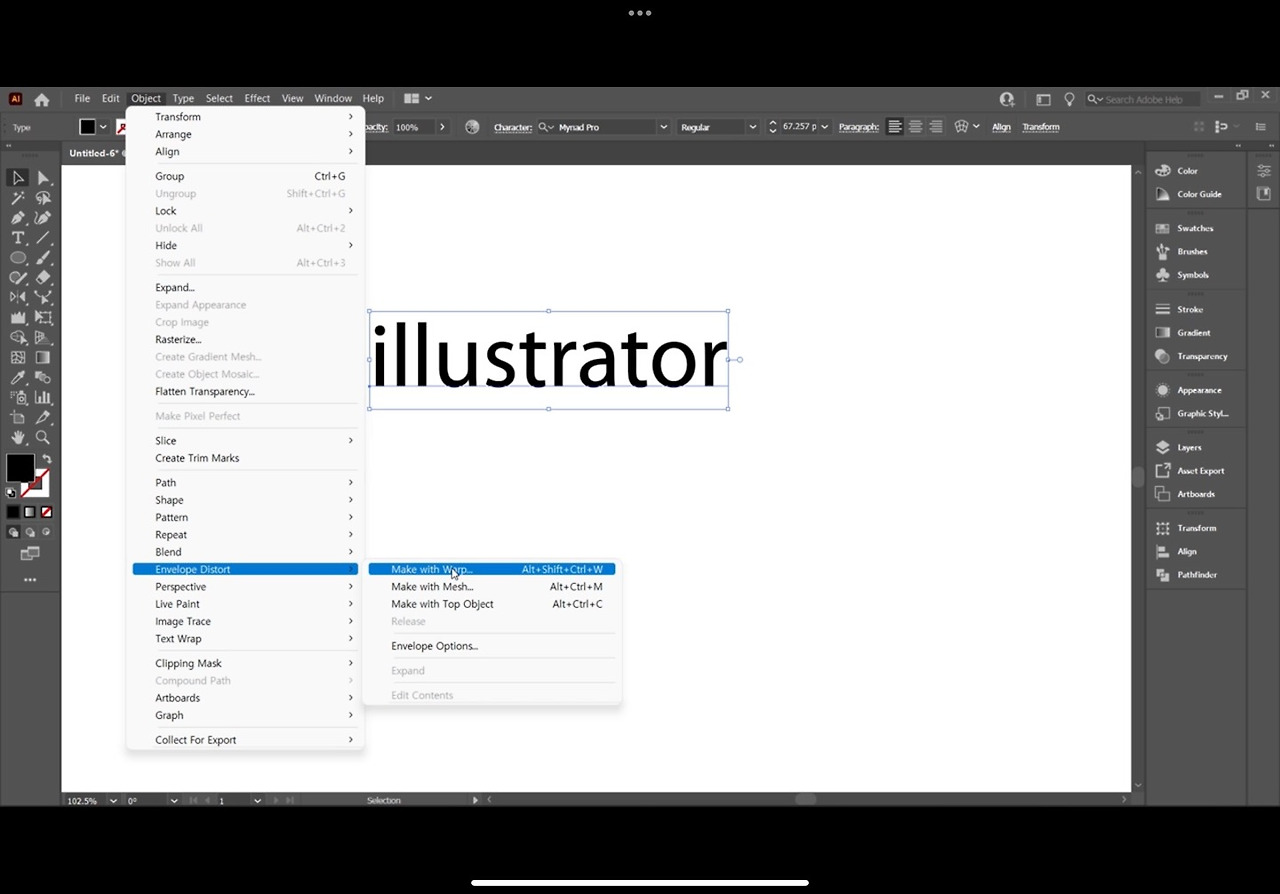This screenshot has height=894, width=1280.
Task: Select the Curvature tool
Action: 43,218
